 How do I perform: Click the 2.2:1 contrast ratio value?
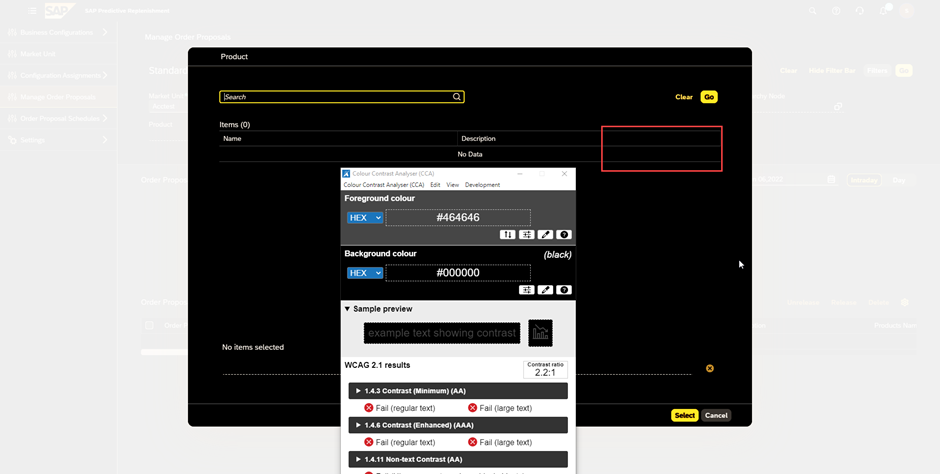(545, 373)
